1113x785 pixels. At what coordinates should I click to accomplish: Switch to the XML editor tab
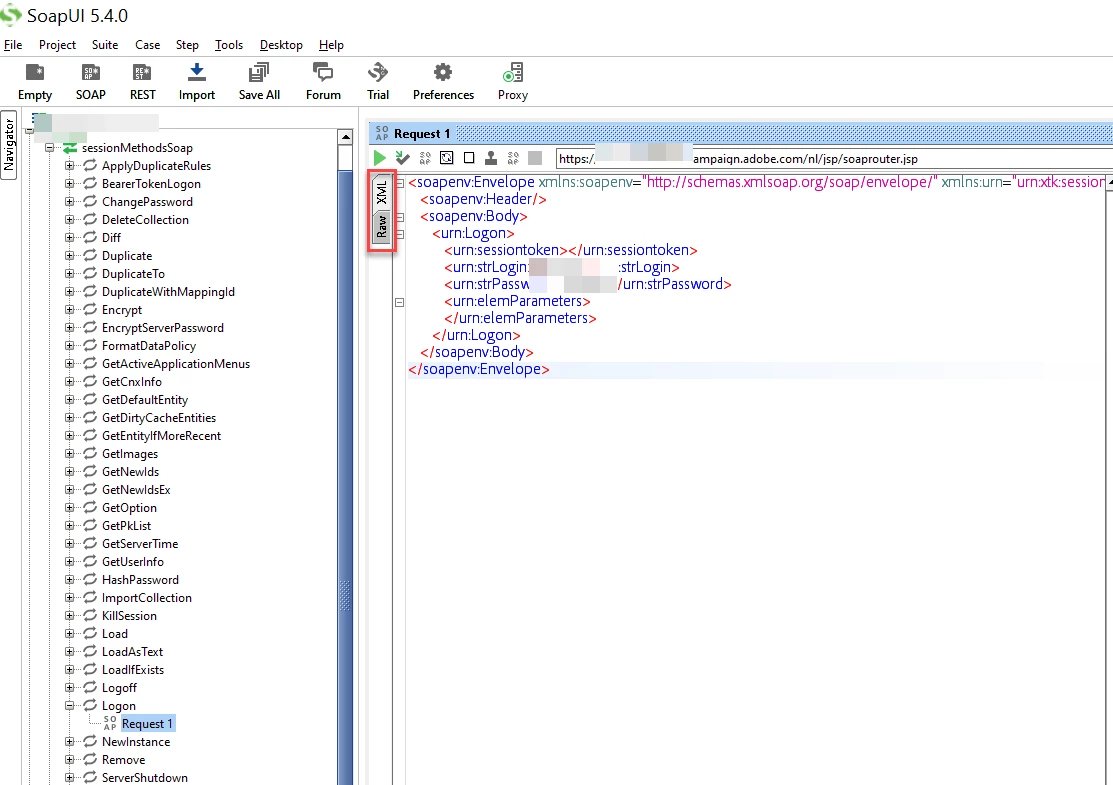click(382, 192)
